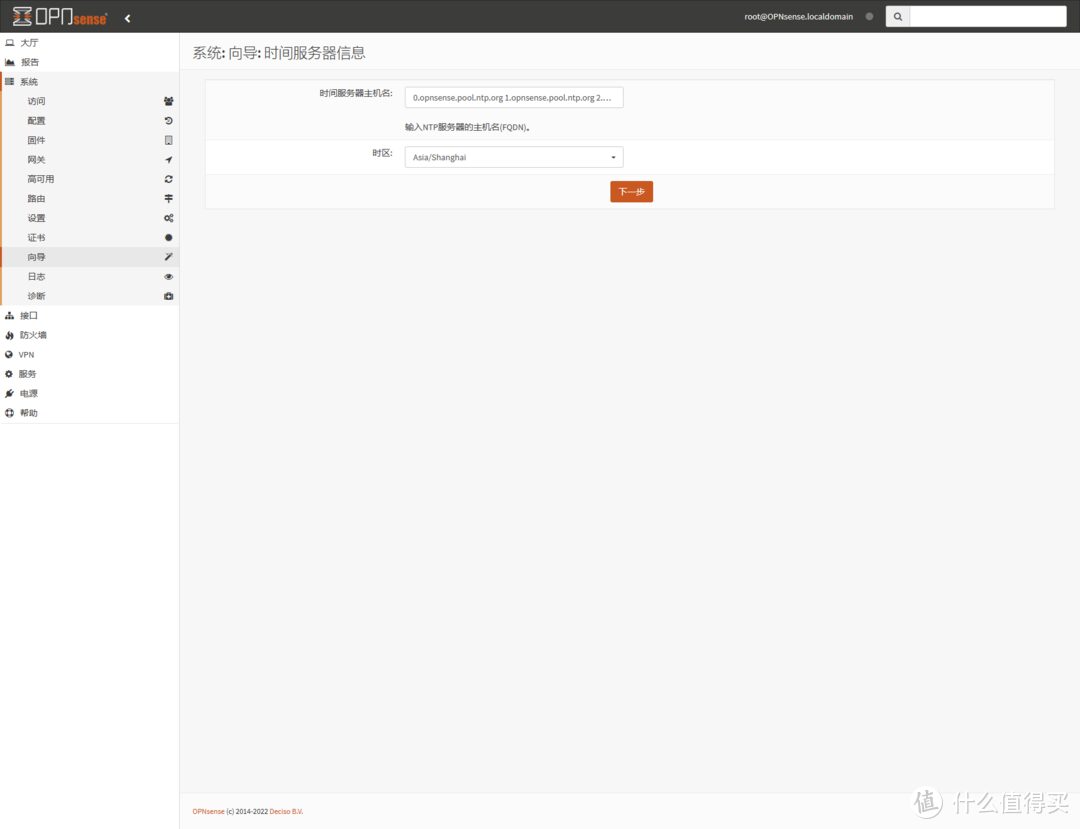The image size is (1080, 829).
Task: Click the magic wand icon beside 向导
Action: pos(168,257)
